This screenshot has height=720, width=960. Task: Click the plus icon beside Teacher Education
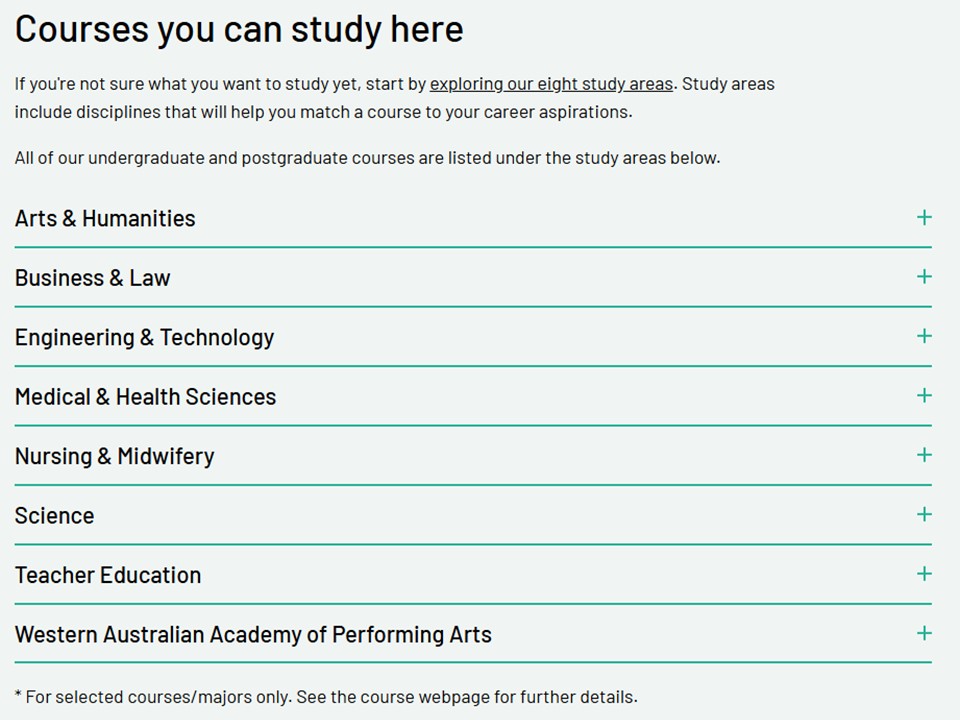[x=924, y=574]
